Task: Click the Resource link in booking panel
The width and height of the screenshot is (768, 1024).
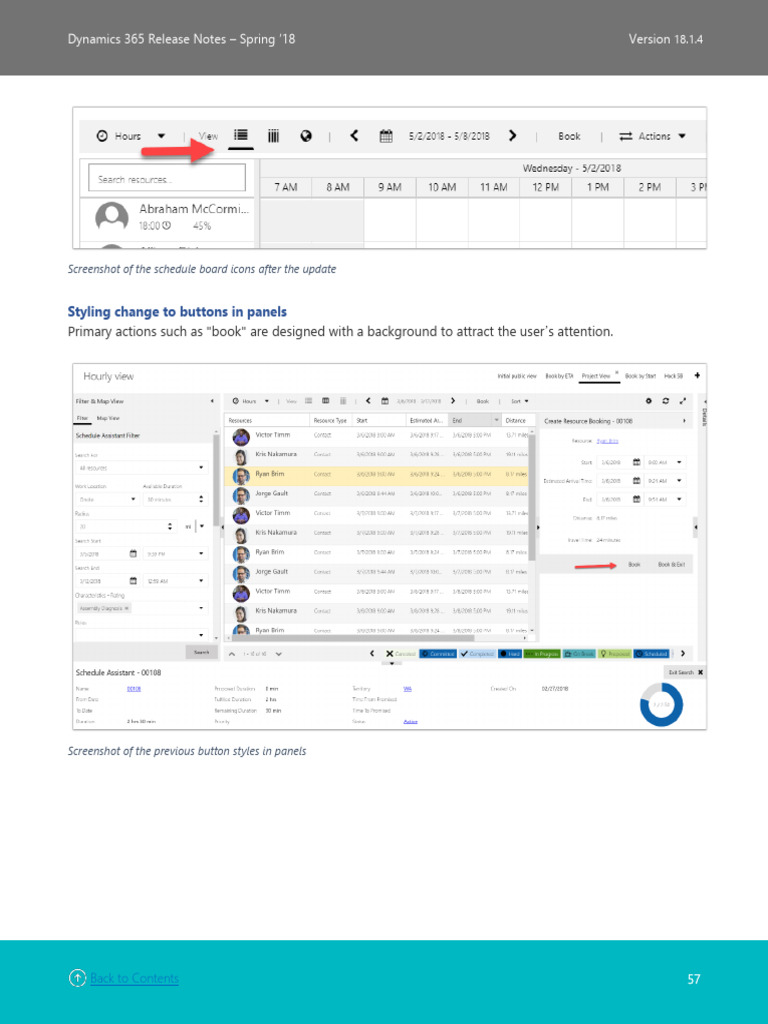Action: (x=607, y=441)
